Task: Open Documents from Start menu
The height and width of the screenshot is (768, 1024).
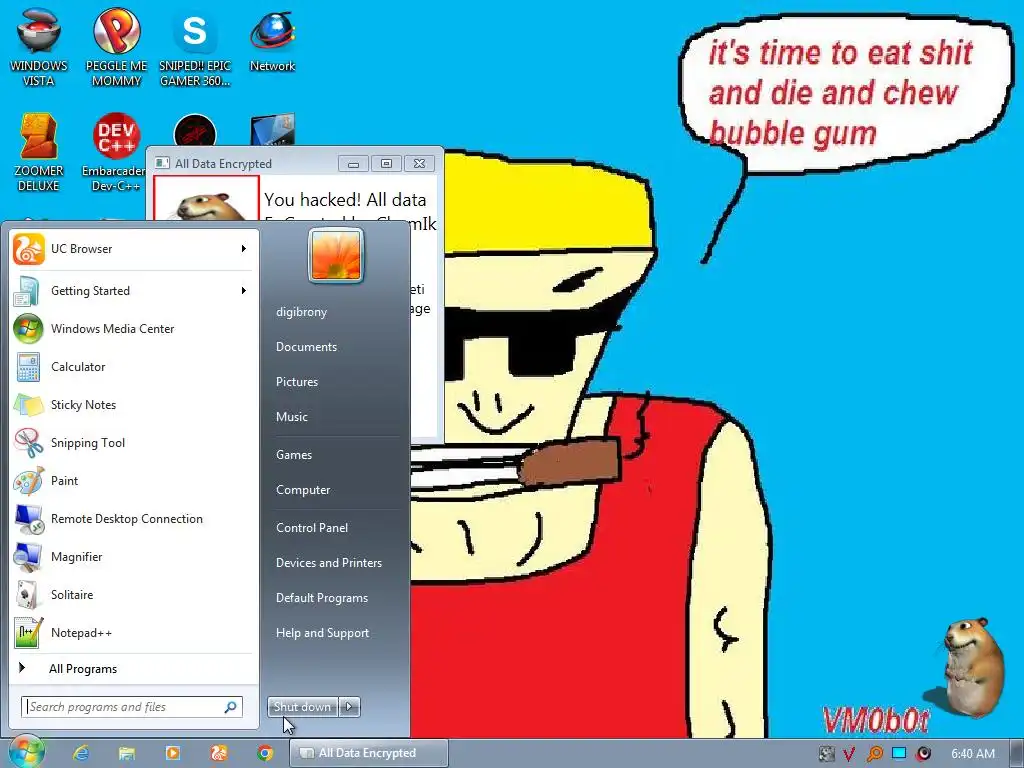Action: tap(306, 347)
